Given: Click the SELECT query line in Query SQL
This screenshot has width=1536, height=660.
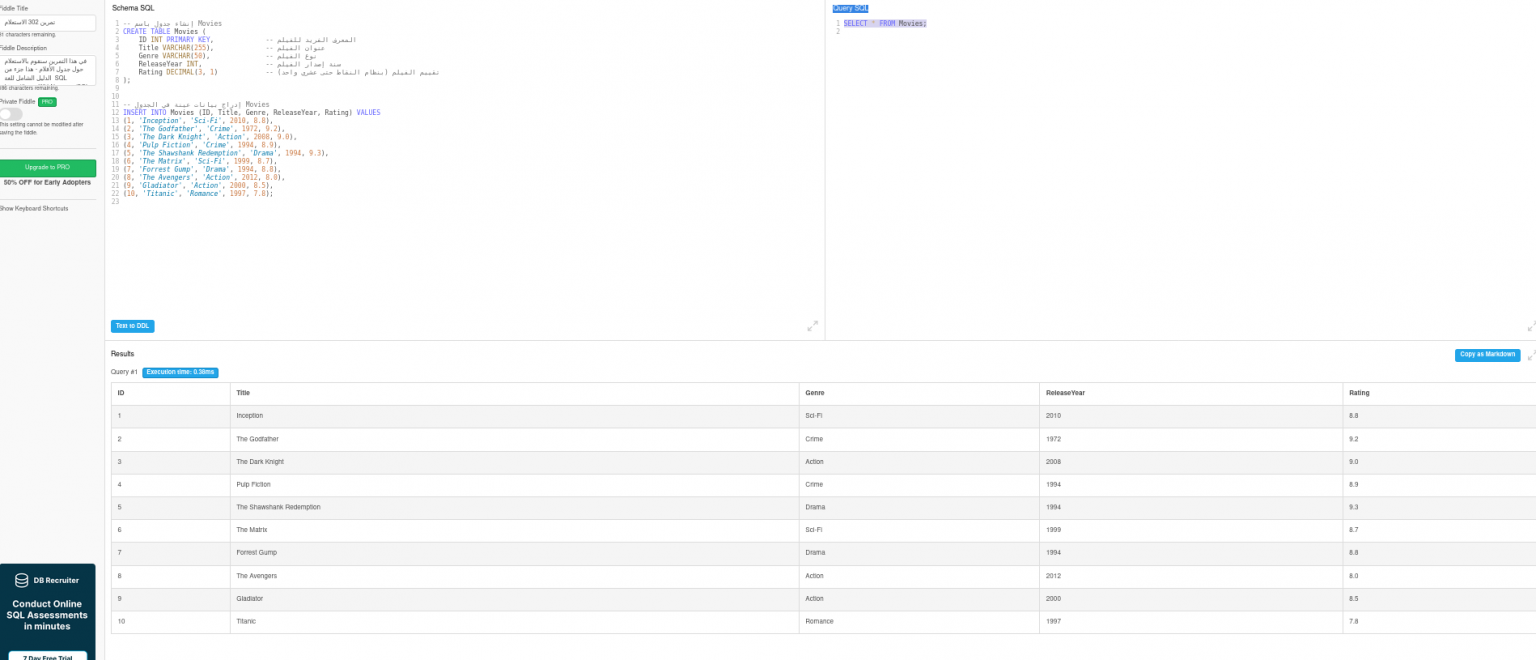Looking at the screenshot, I should (885, 23).
